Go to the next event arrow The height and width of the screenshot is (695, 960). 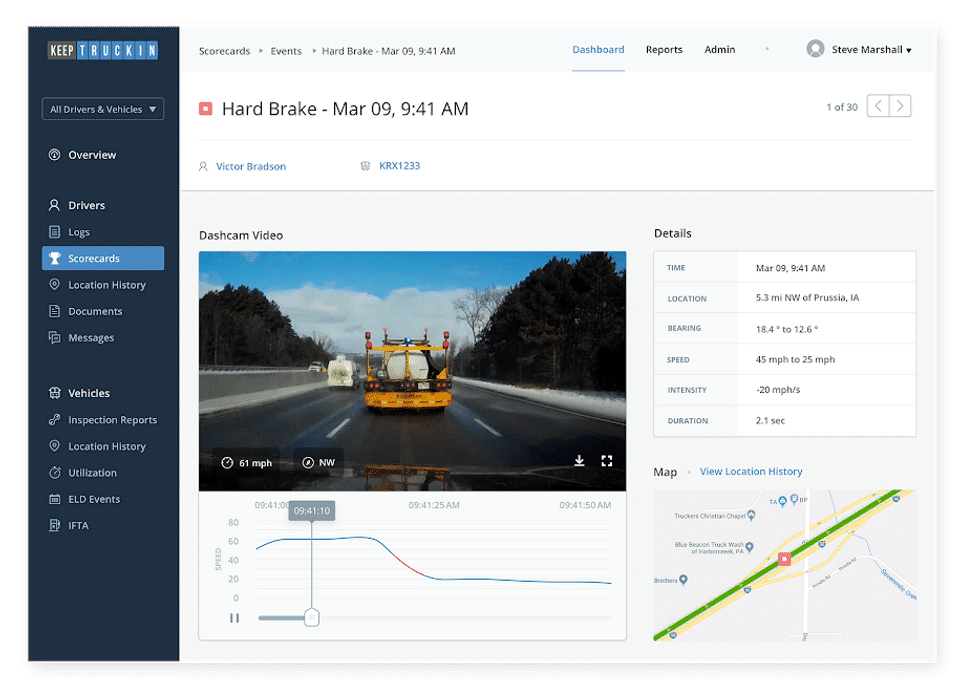click(900, 106)
